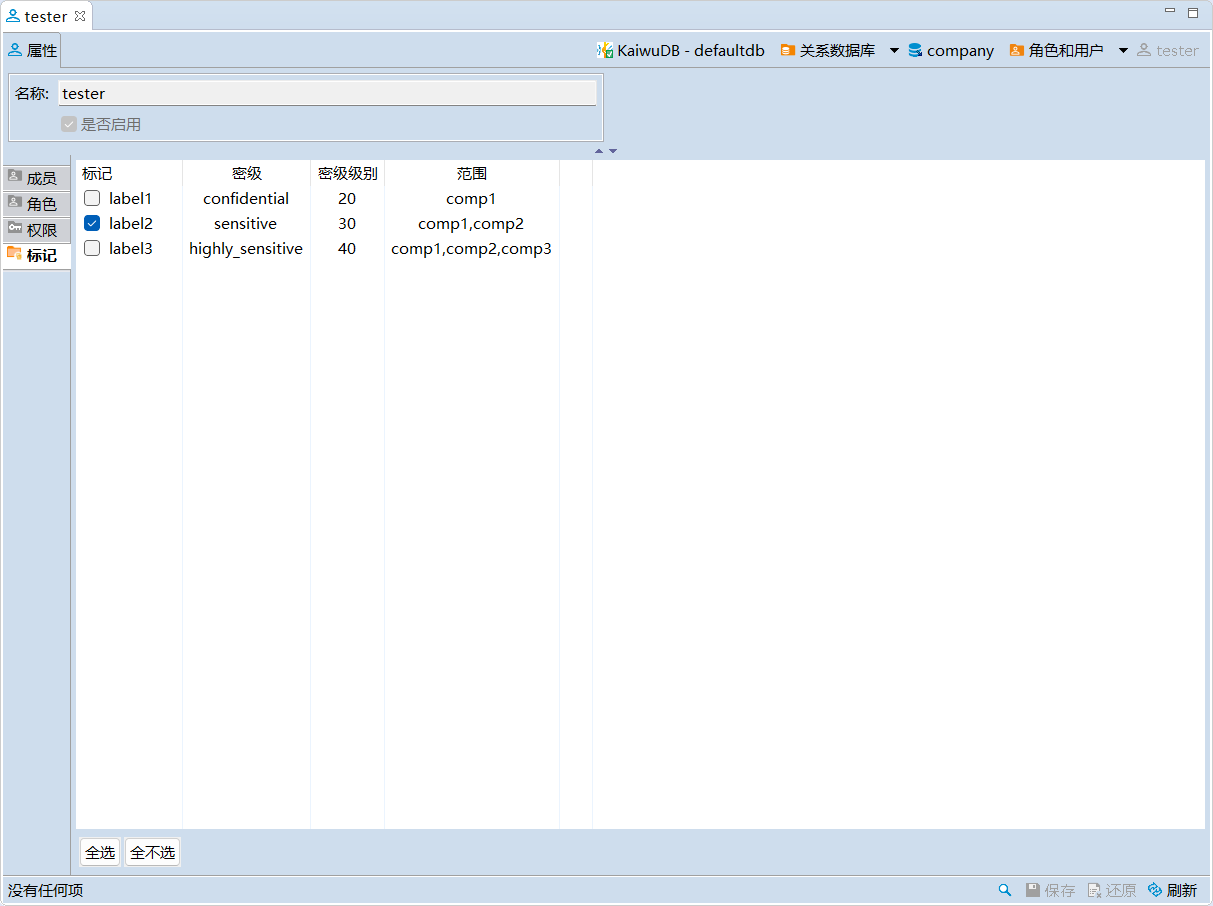Screen dimensions: 1213x906
Task: Click the Refresh (刷新) icon button
Action: (1155, 890)
